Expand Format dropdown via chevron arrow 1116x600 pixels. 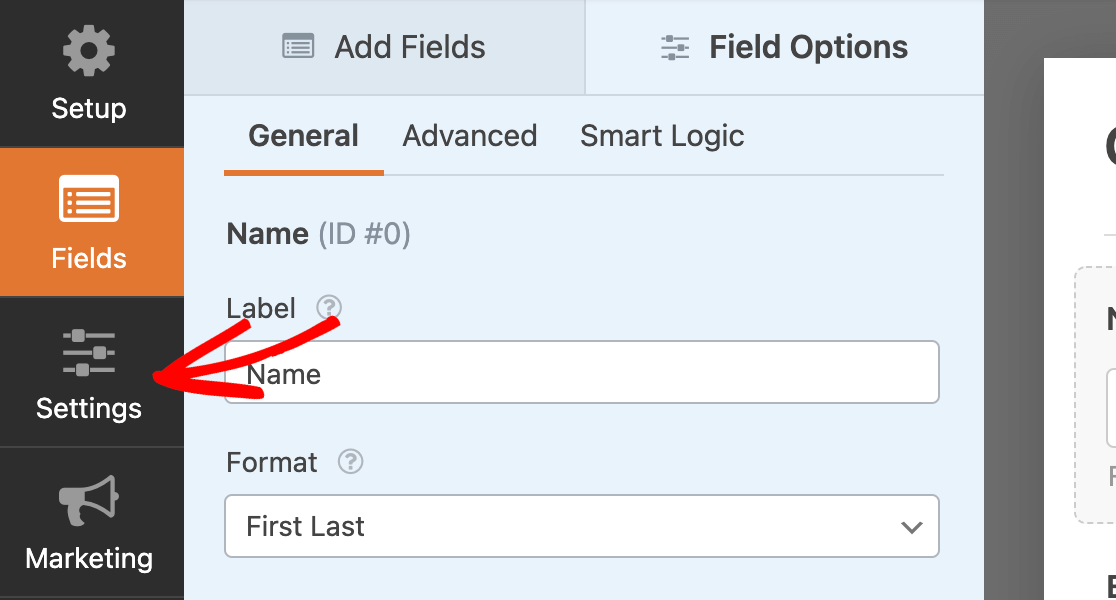[911, 527]
